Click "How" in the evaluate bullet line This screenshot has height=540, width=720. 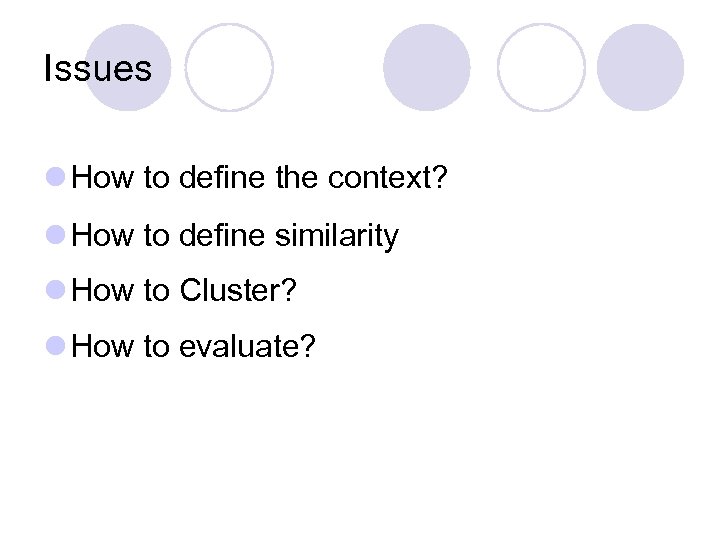[x=104, y=347]
